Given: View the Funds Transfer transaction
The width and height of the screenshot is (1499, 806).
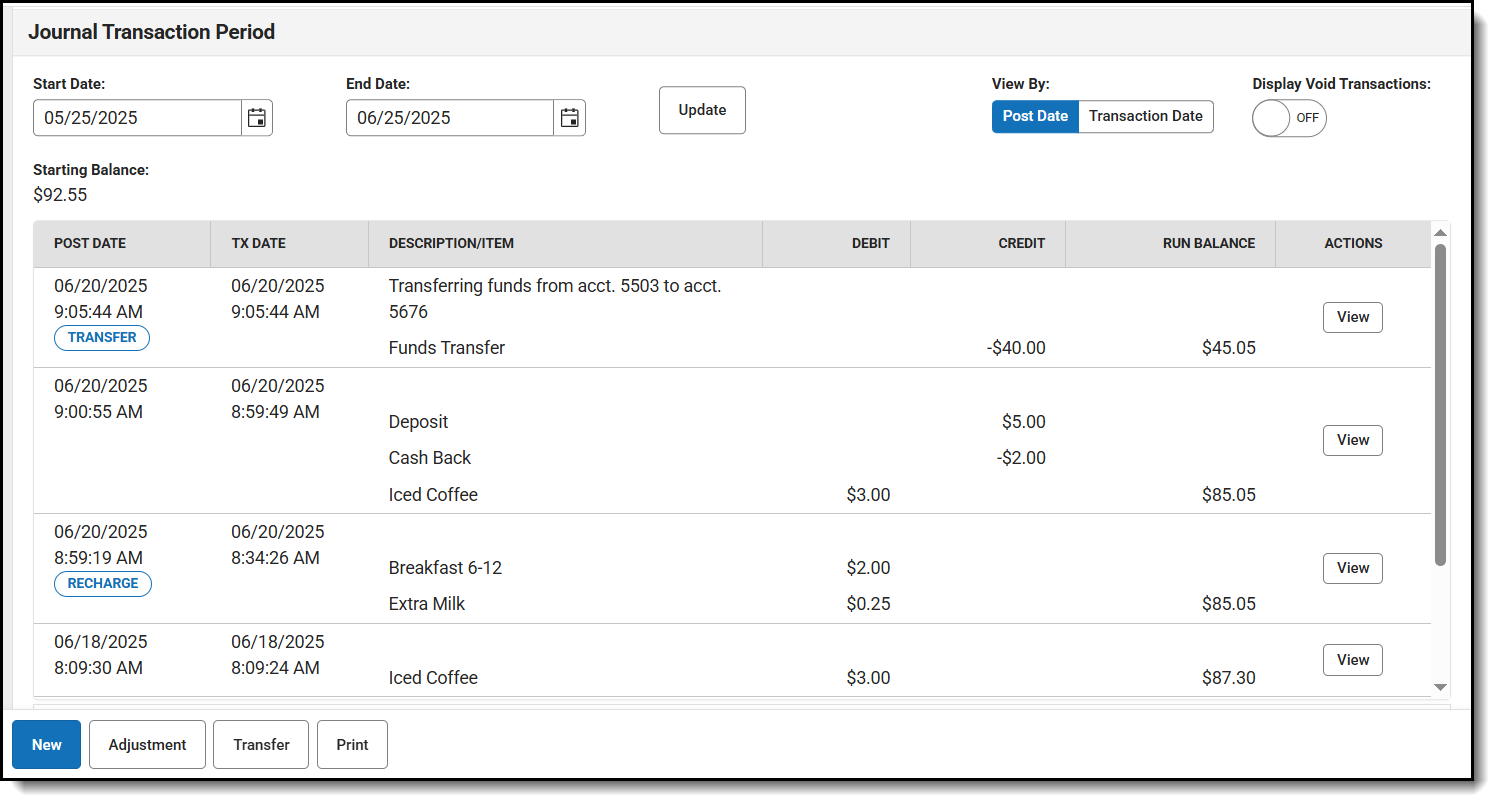Looking at the screenshot, I should pos(1352,317).
